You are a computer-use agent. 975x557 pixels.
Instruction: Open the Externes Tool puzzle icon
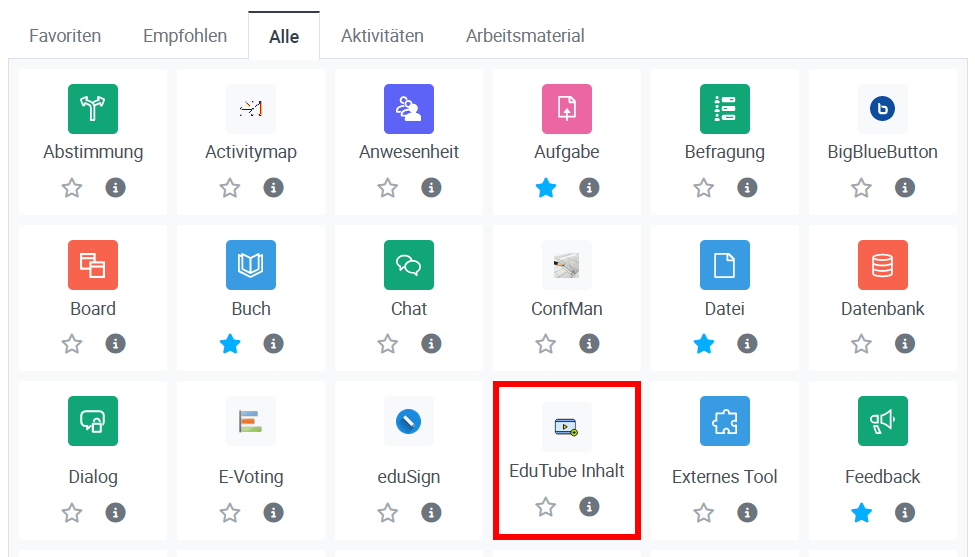pos(724,421)
